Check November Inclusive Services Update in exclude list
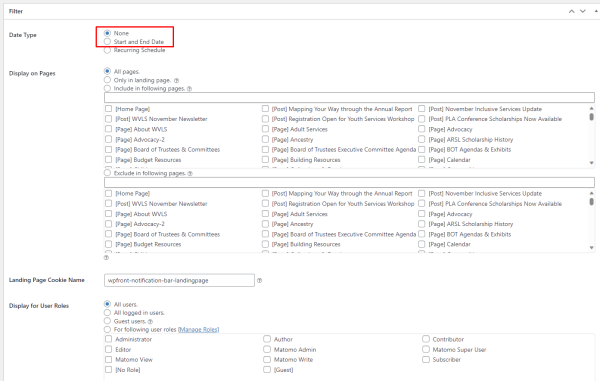This screenshot has height=381, width=600. [x=422, y=194]
